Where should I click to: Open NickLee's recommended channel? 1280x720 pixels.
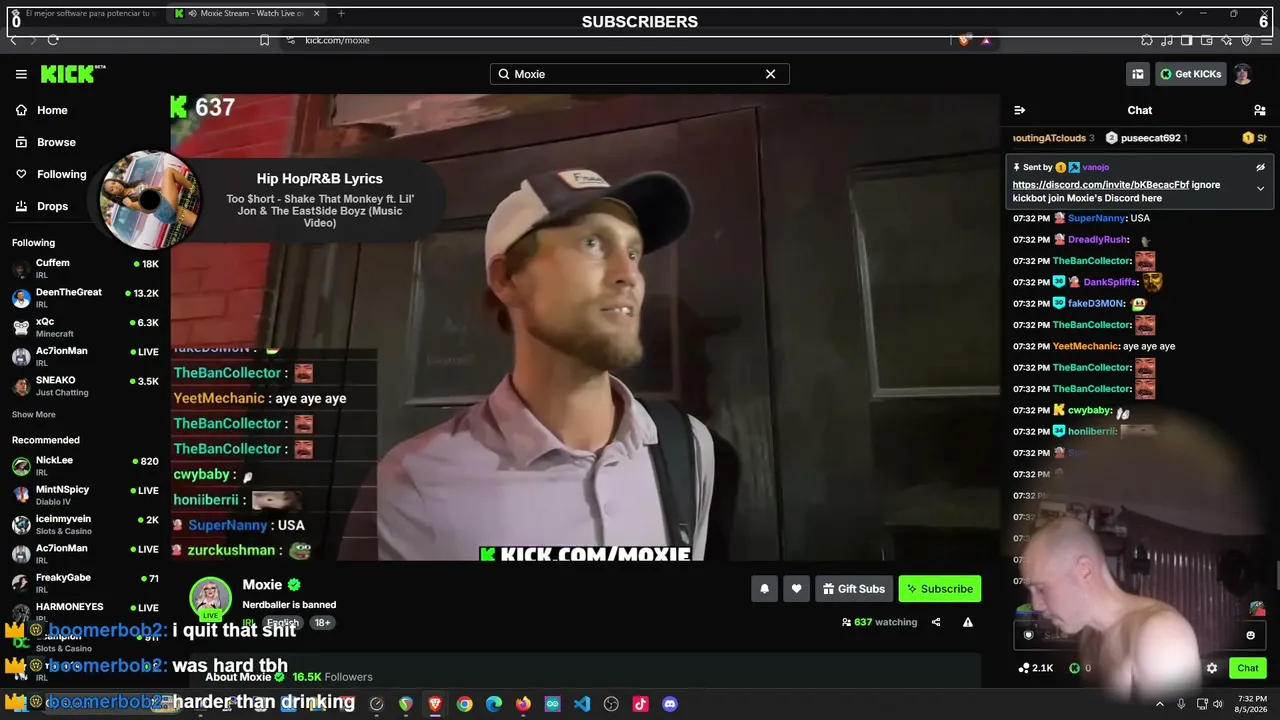click(85, 465)
